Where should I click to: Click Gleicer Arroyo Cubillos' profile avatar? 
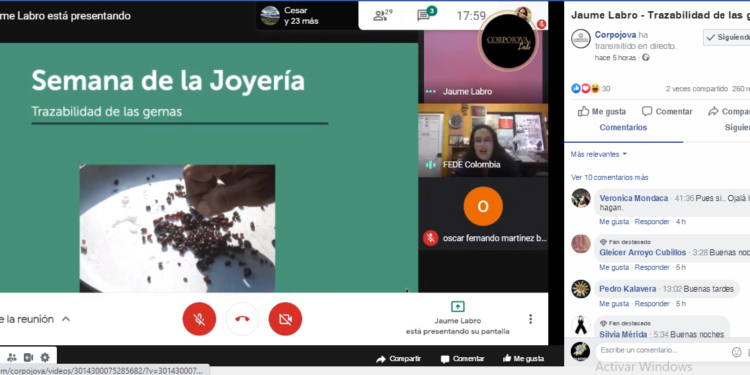(581, 244)
